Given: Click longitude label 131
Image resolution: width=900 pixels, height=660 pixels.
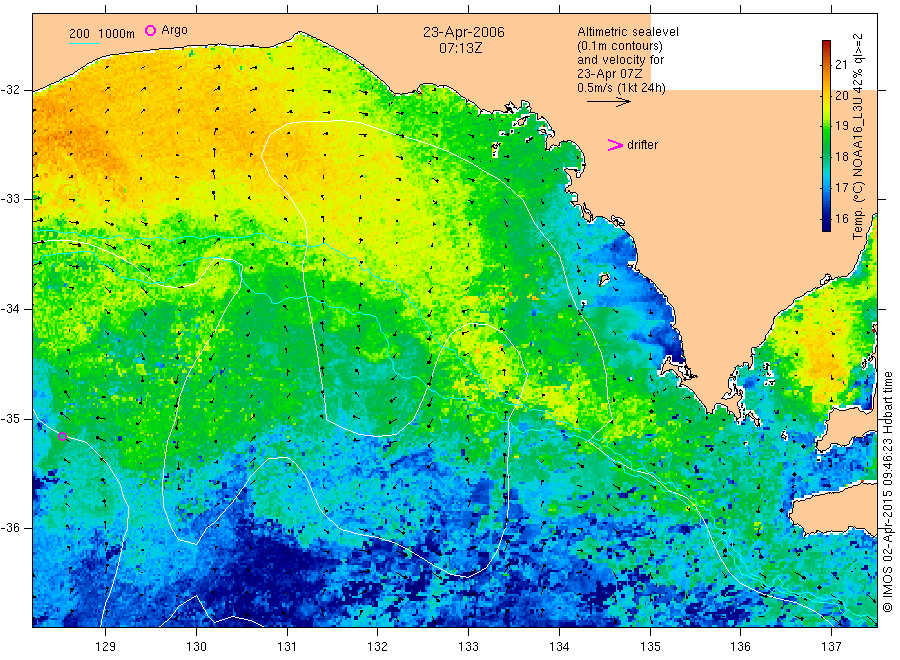Looking at the screenshot, I should click(287, 647).
